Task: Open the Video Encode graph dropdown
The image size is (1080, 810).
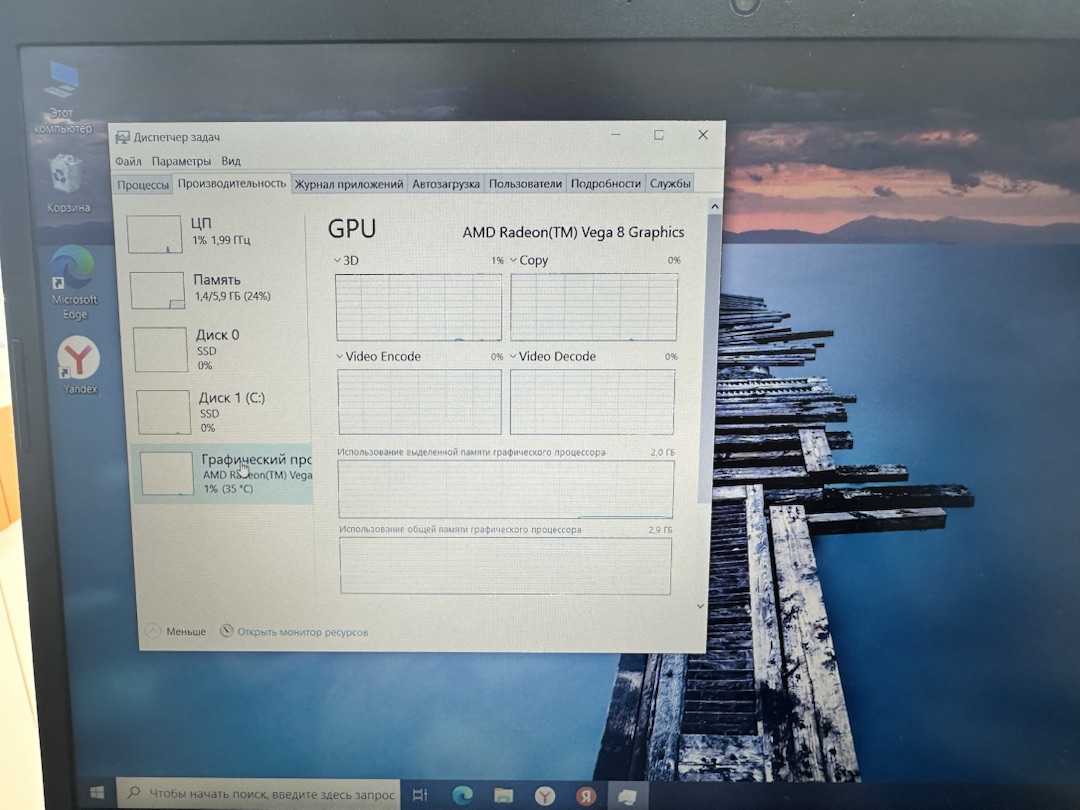Action: pos(378,356)
